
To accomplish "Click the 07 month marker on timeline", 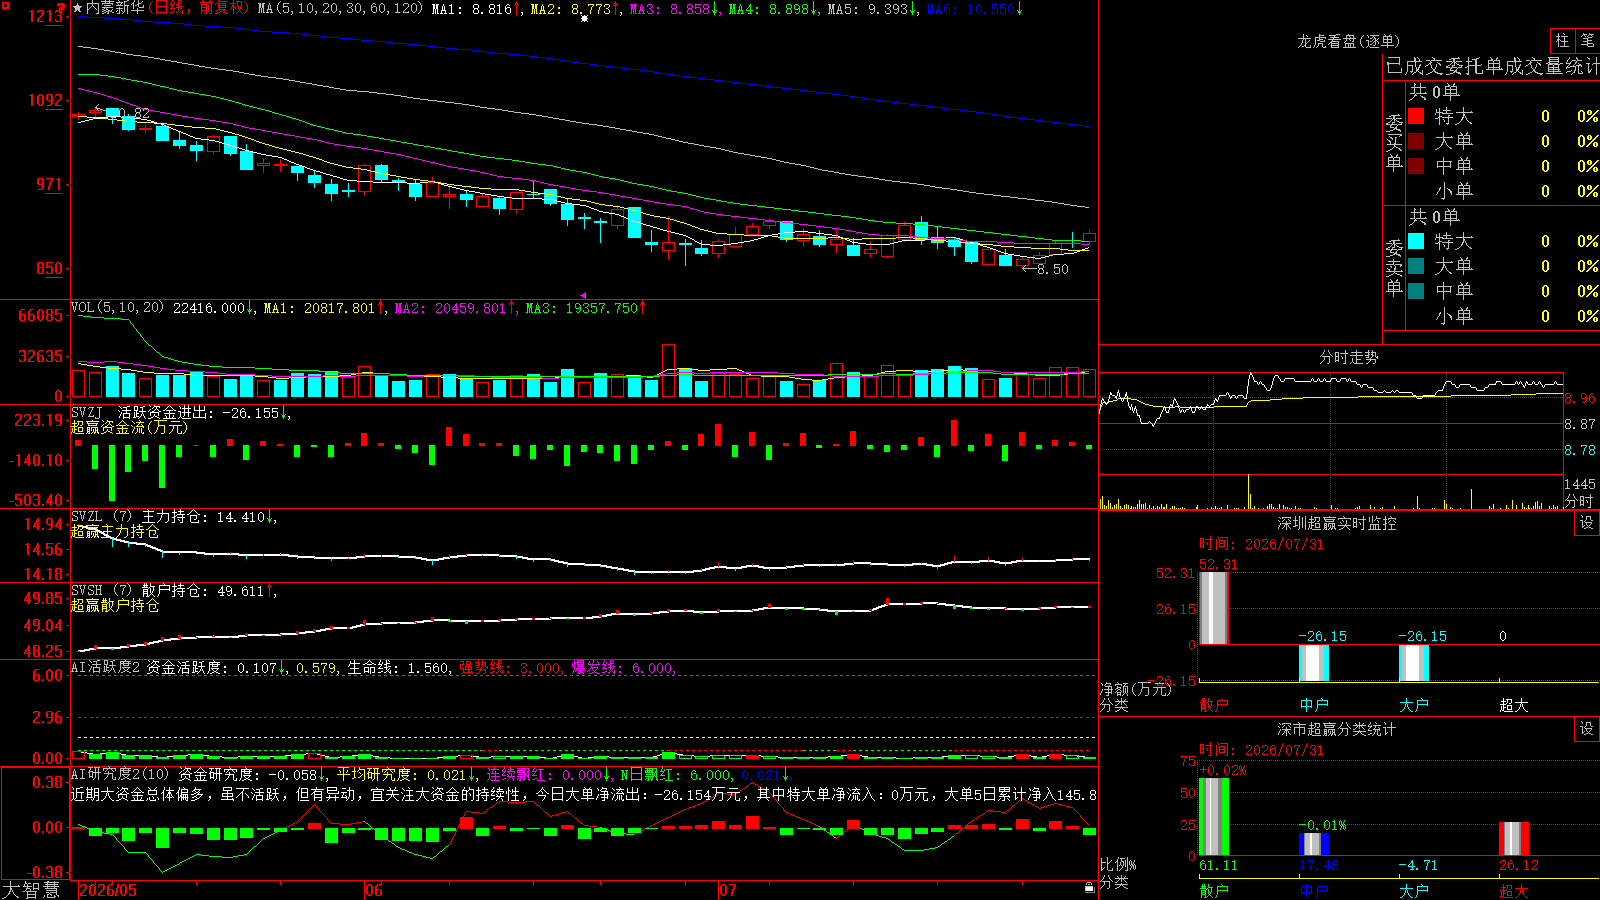I will [728, 890].
